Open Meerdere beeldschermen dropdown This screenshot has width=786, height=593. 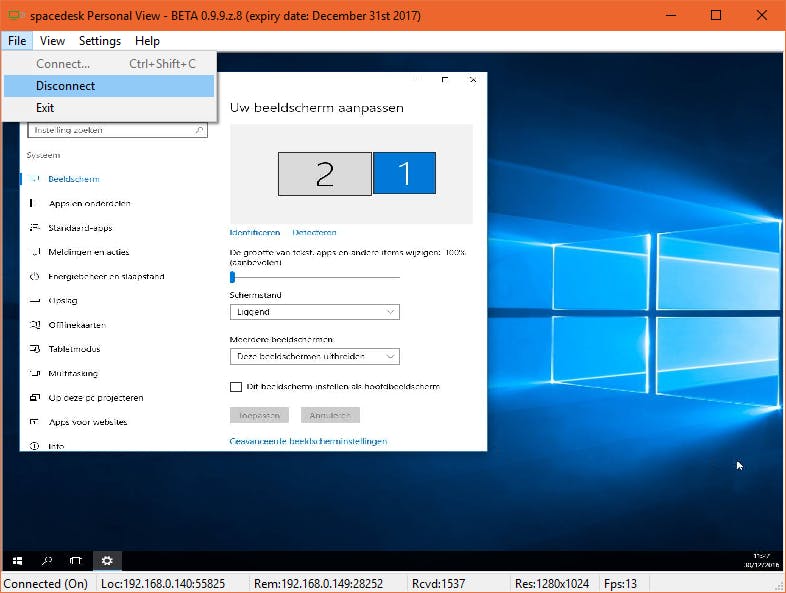point(315,356)
